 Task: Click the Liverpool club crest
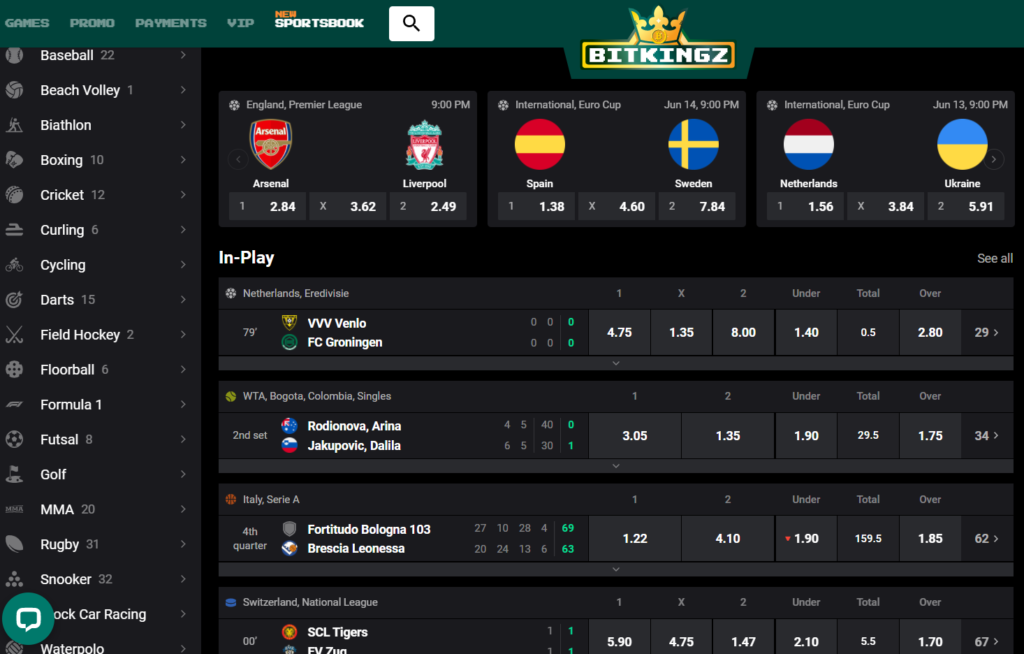[424, 144]
